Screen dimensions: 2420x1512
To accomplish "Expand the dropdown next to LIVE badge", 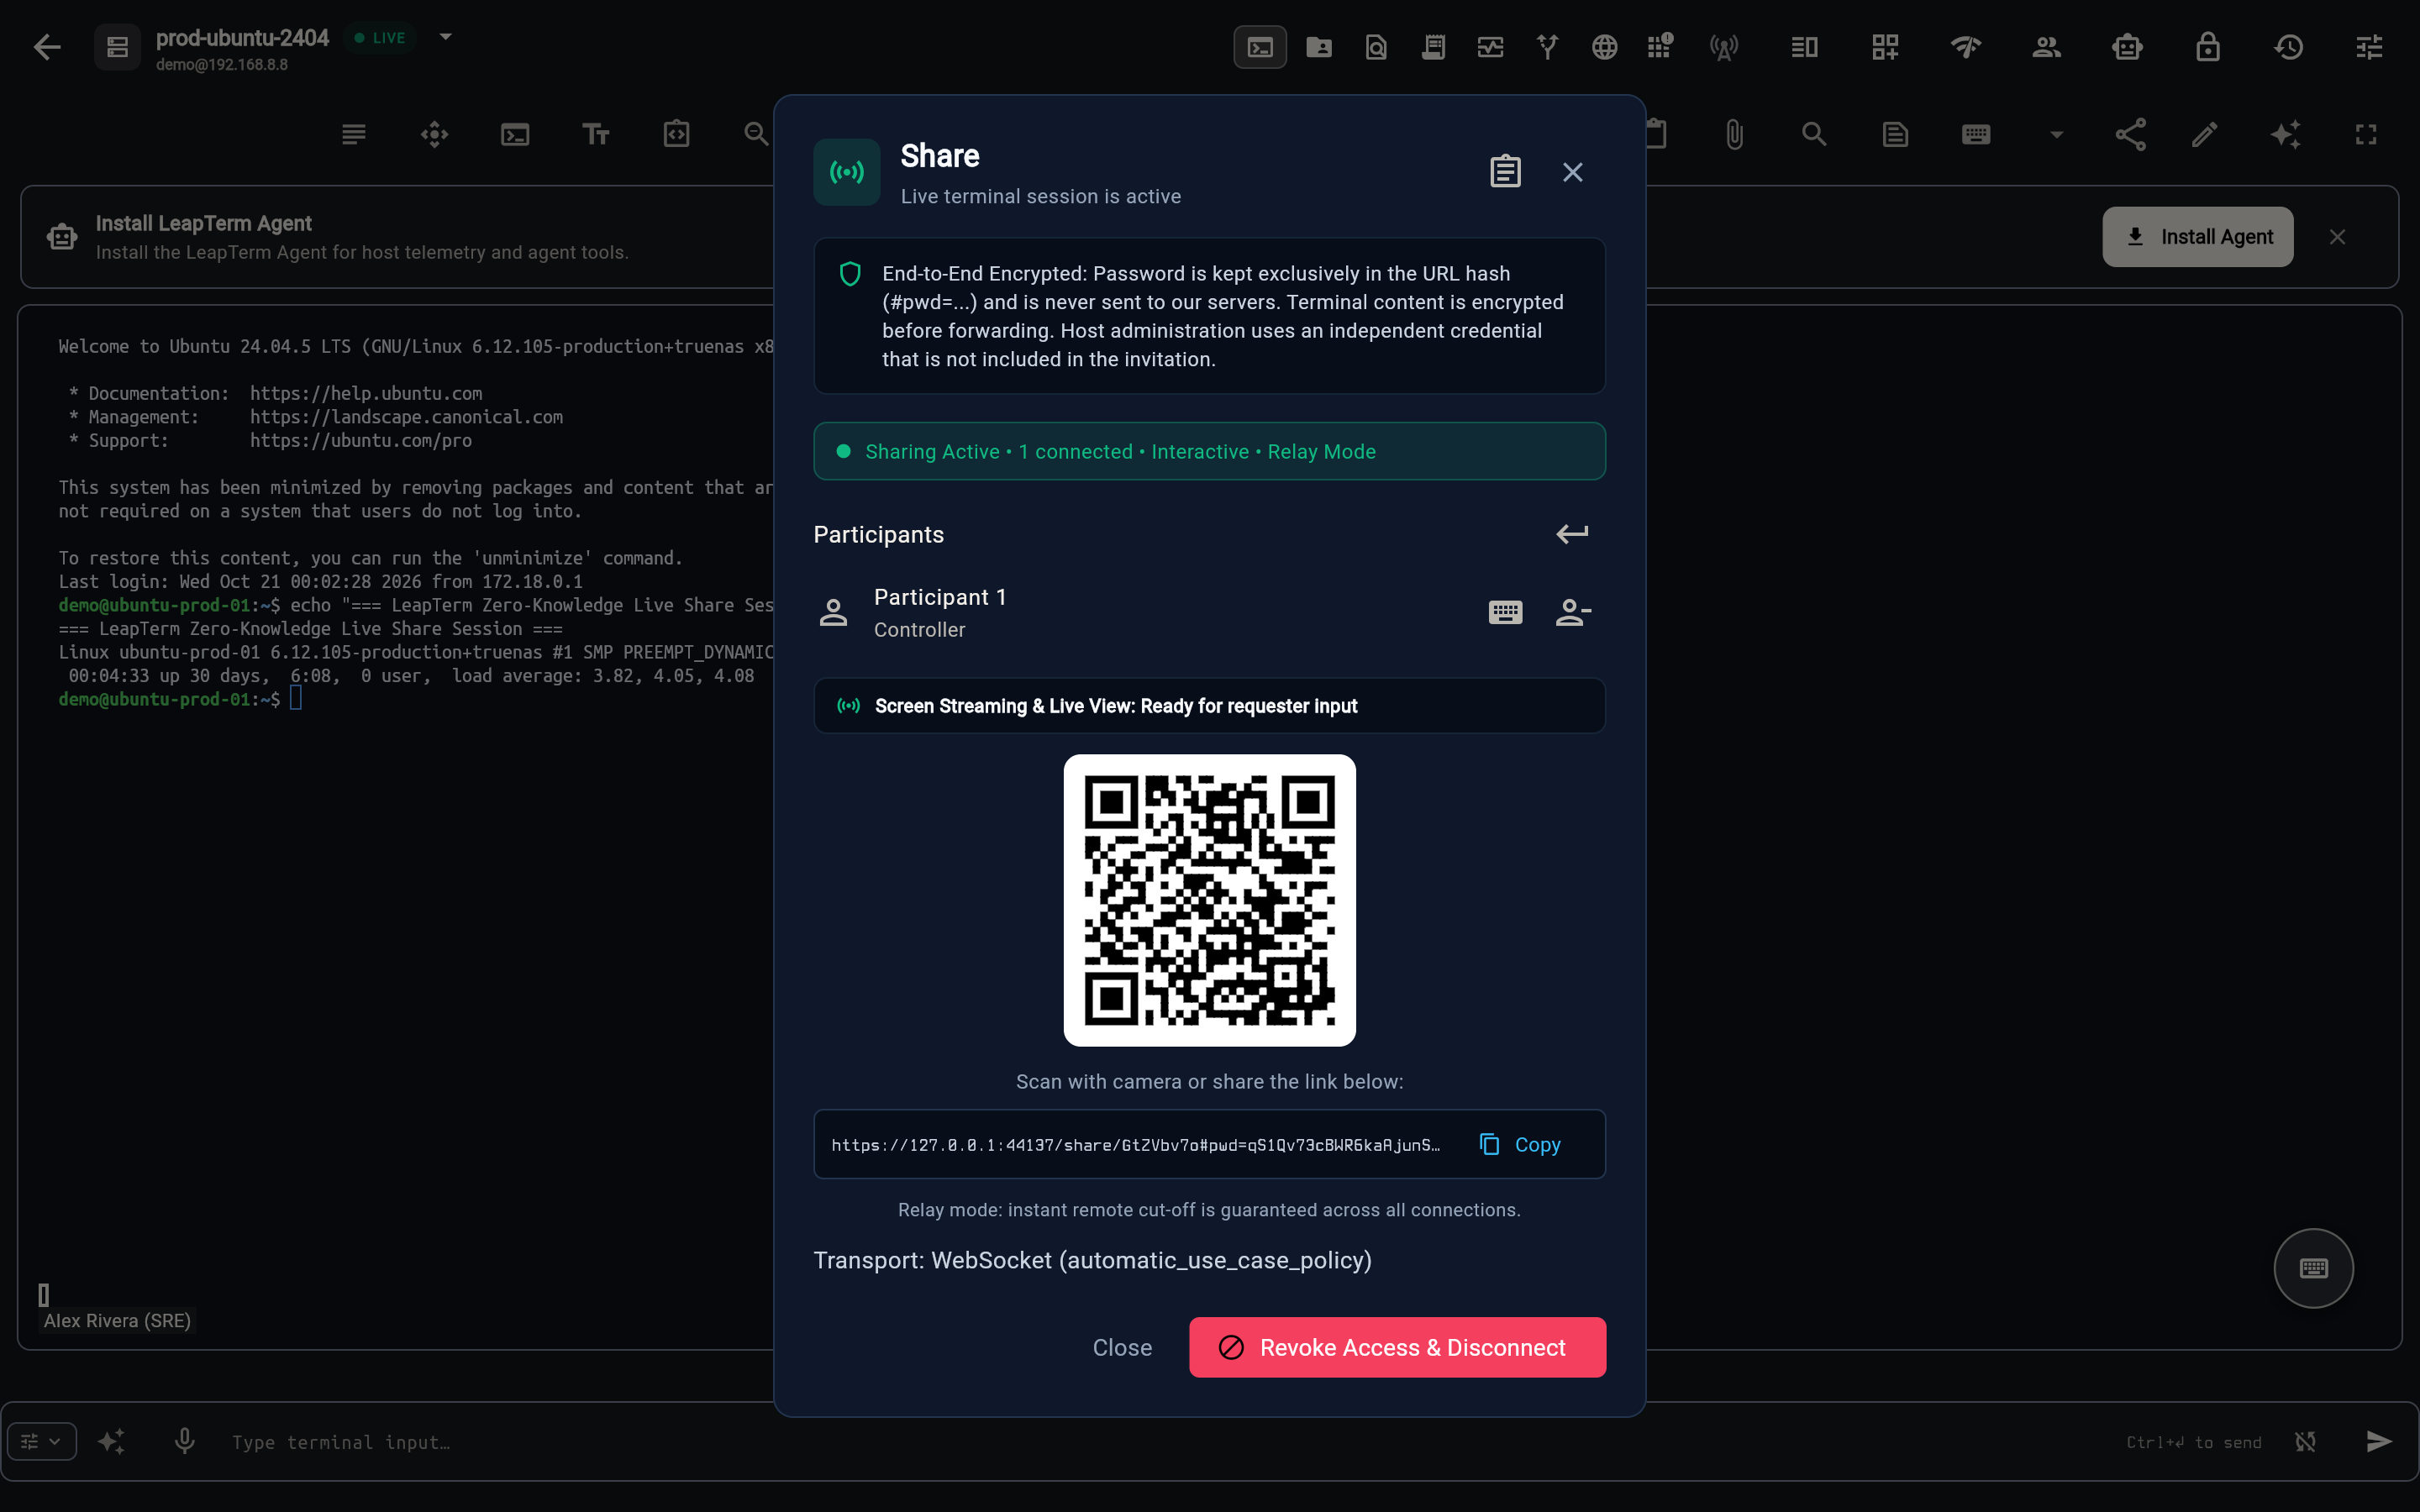I will pos(446,37).
